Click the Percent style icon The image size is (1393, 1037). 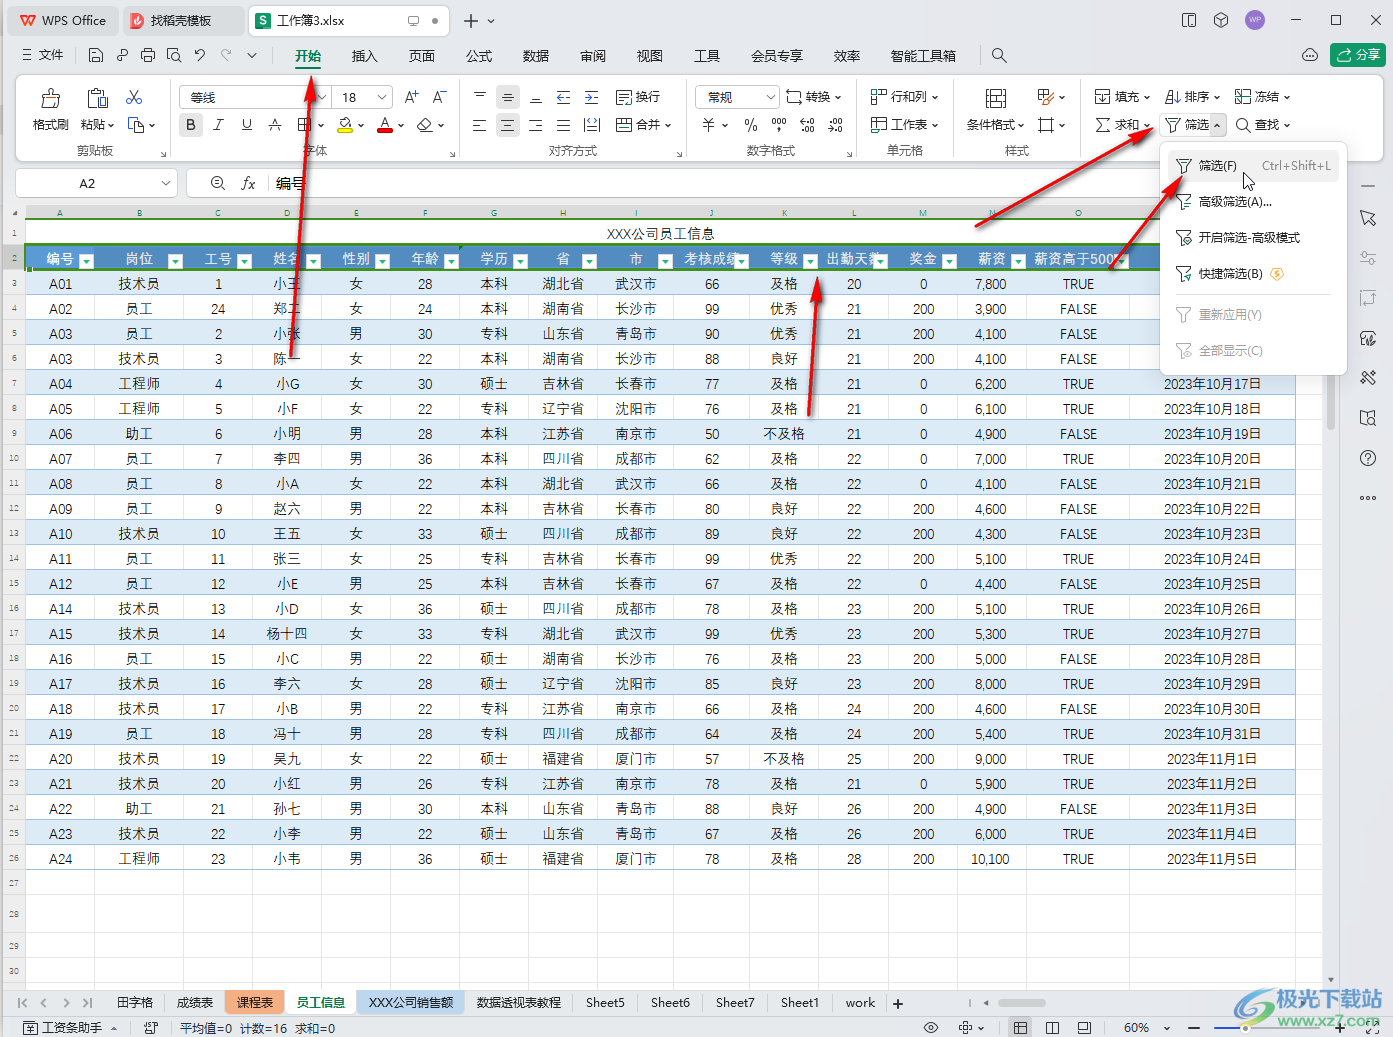(x=751, y=125)
